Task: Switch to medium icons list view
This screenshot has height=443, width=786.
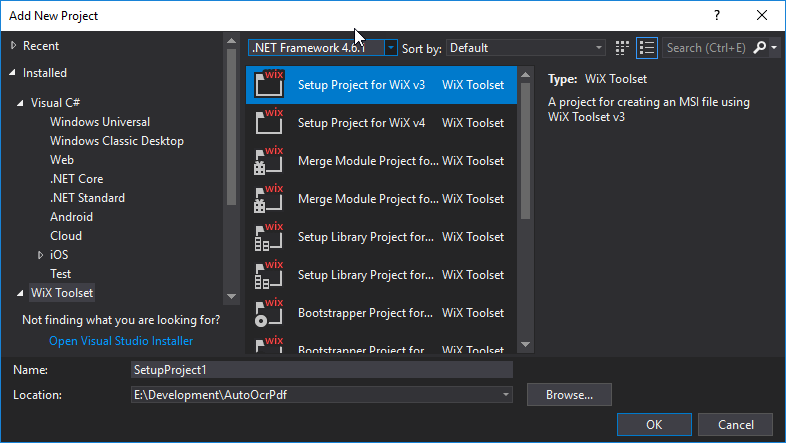Action: 647,48
